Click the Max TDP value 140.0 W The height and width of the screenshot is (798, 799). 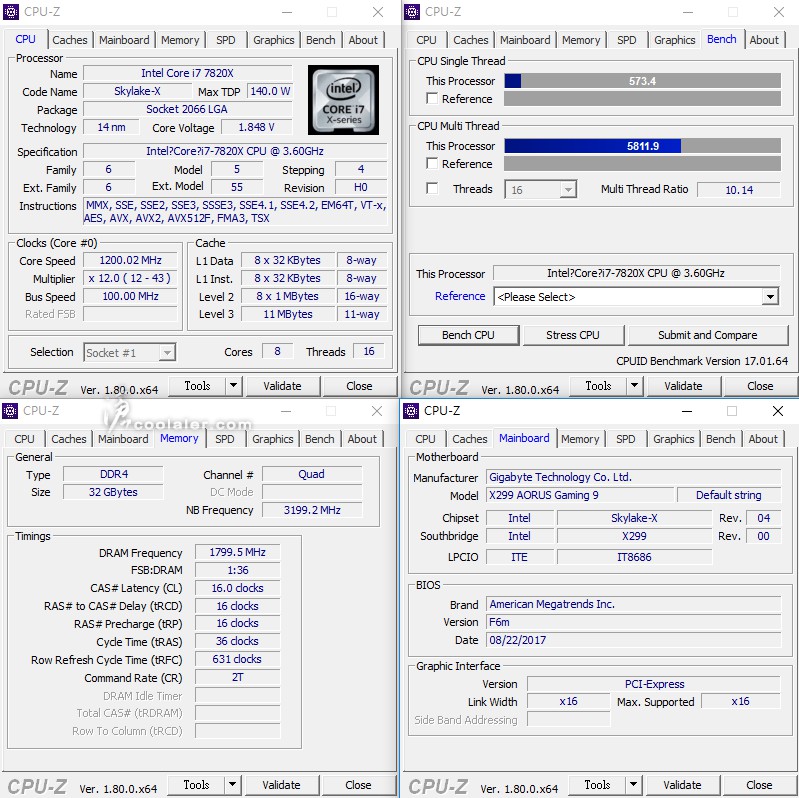[270, 91]
